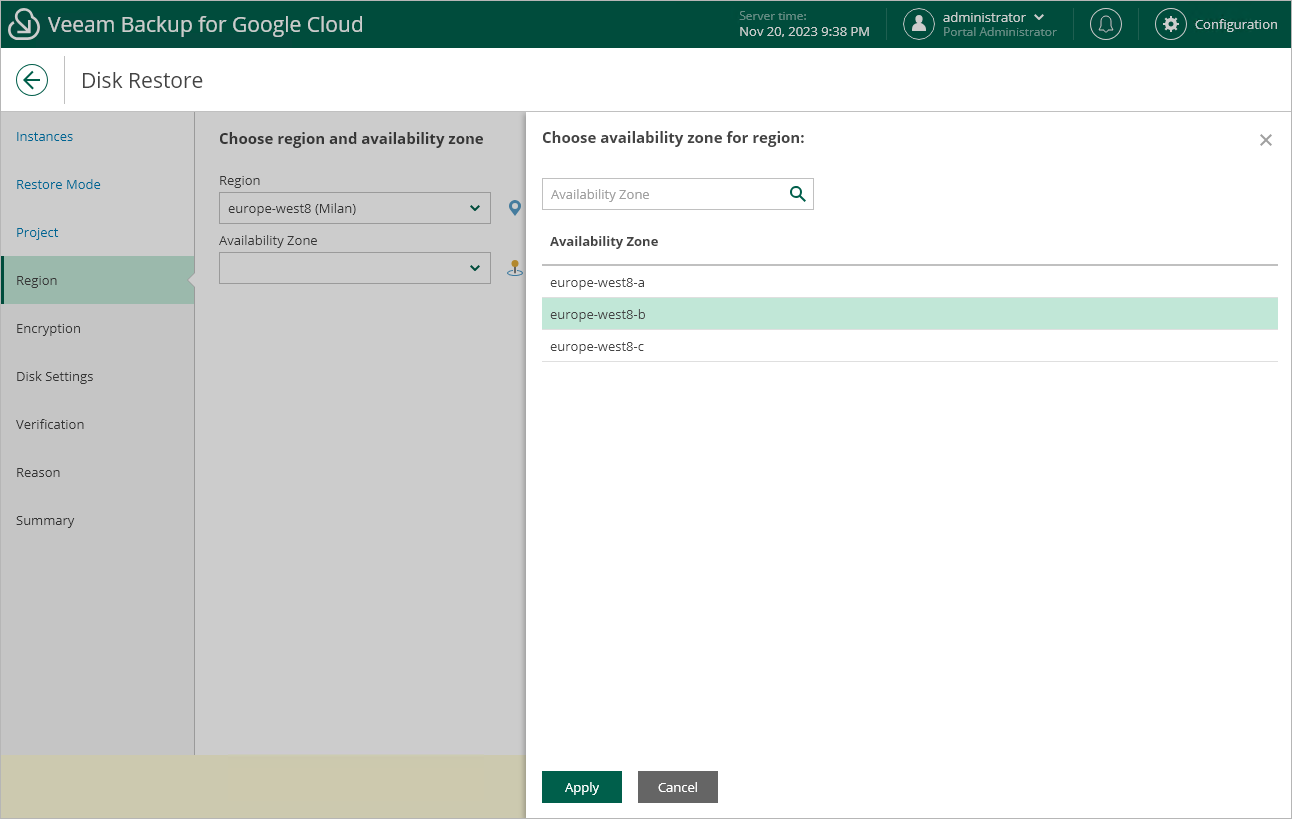Image resolution: width=1292 pixels, height=819 pixels.
Task: Click the region map pin icon
Action: pyautogui.click(x=515, y=208)
